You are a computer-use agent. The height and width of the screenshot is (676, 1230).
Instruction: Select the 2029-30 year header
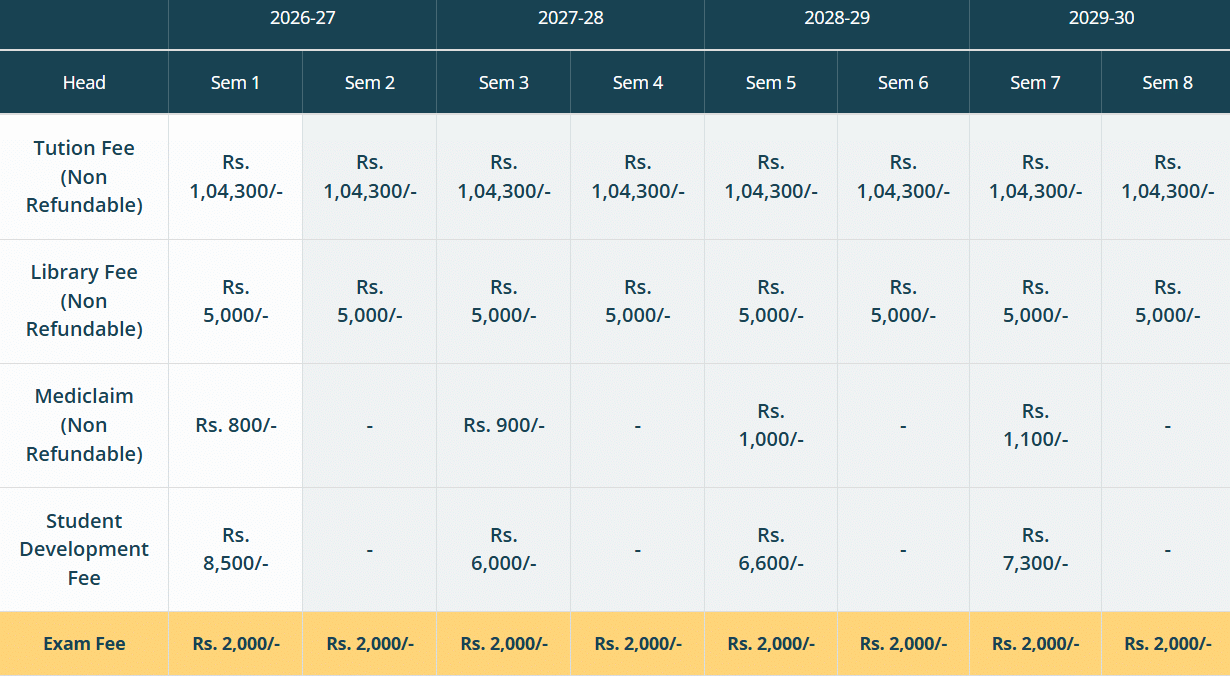click(x=1101, y=18)
